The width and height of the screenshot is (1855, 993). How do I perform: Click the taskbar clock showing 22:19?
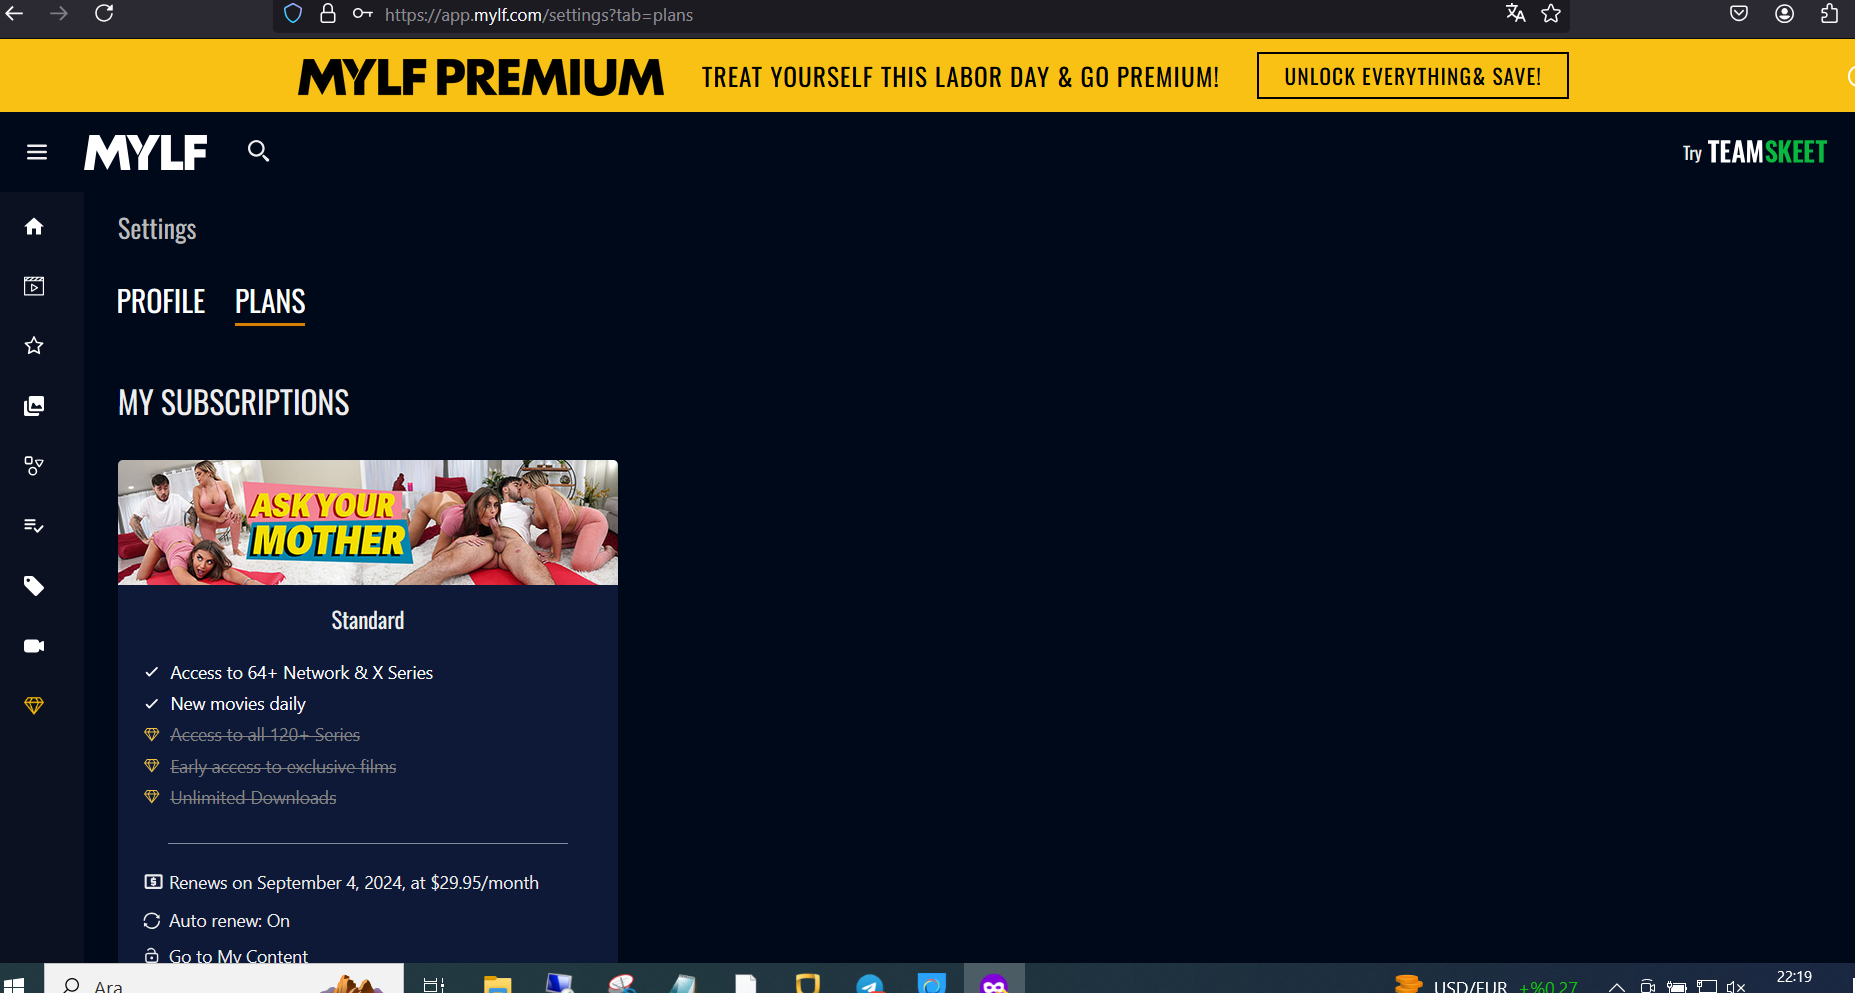pos(1794,978)
